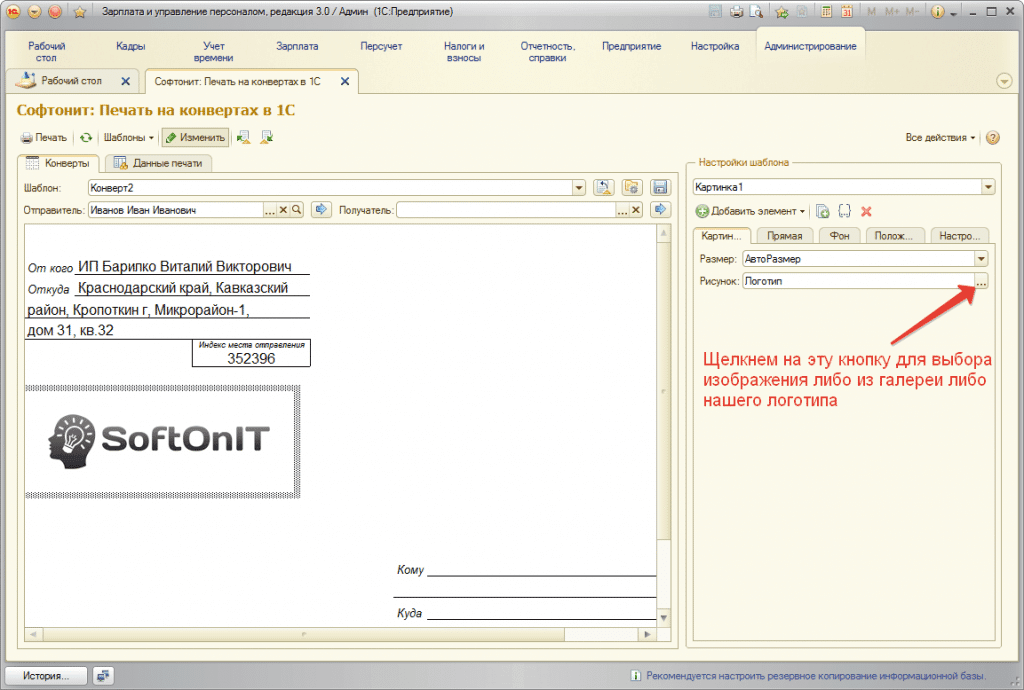Open the Все действия menu
Viewport: 1024px width, 690px height.
pos(940,138)
